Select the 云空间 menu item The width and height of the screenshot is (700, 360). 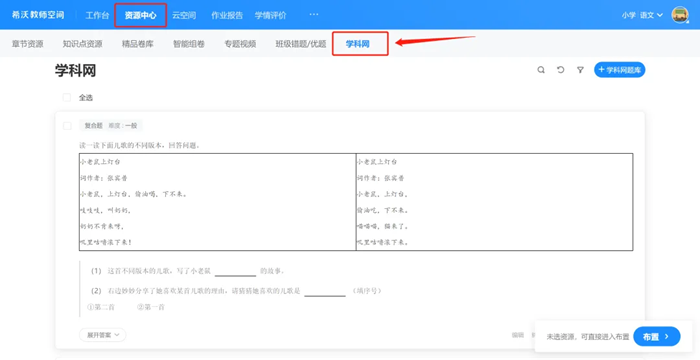tap(184, 15)
